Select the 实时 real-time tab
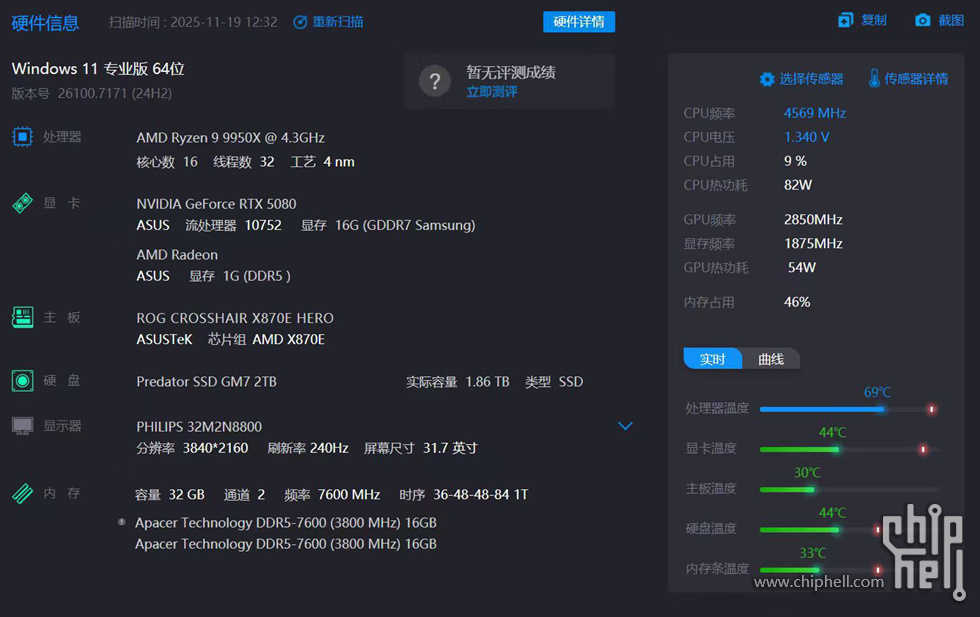The image size is (980, 617). coord(712,359)
